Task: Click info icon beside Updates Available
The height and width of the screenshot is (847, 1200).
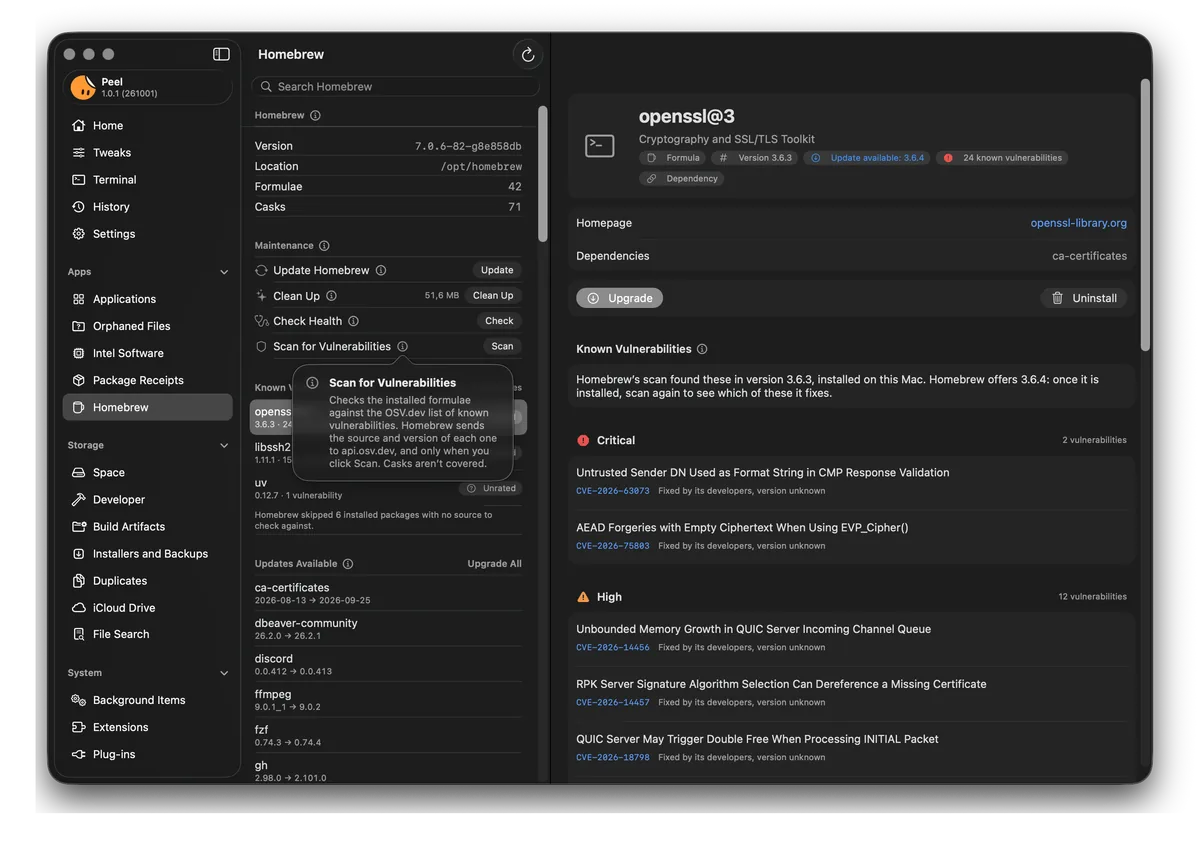Action: coord(348,564)
